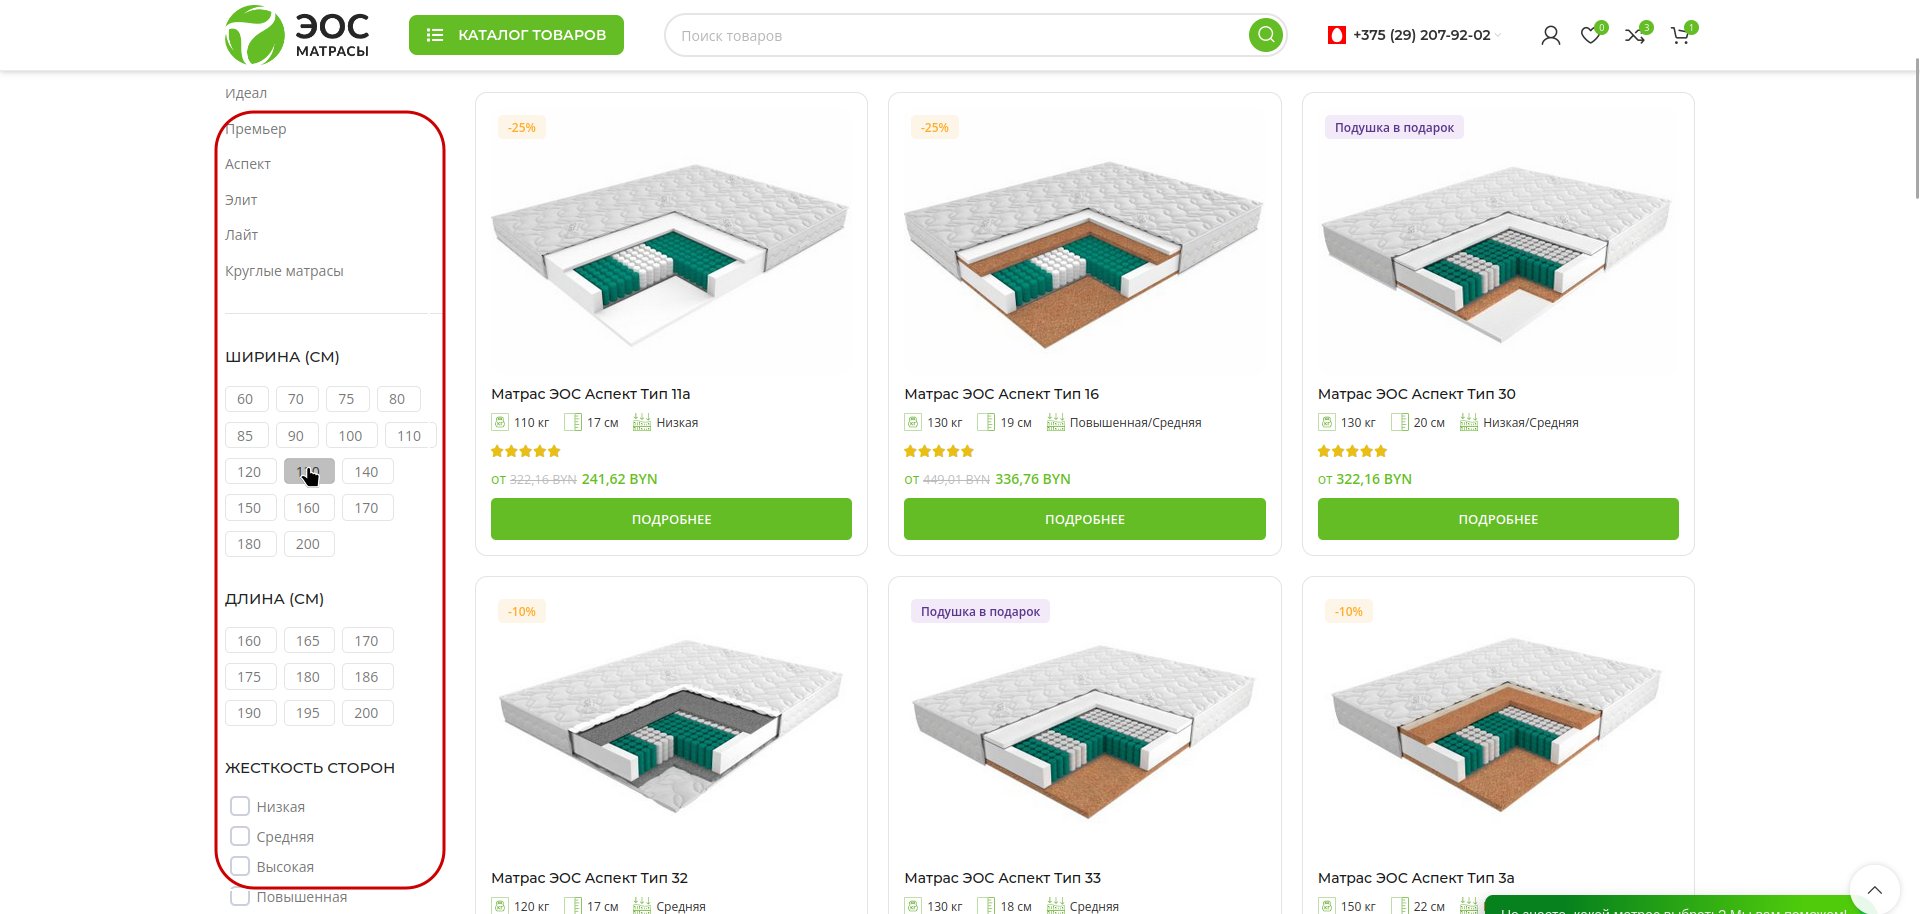
Task: Open the Круглые матрасы category
Action: tap(284, 271)
